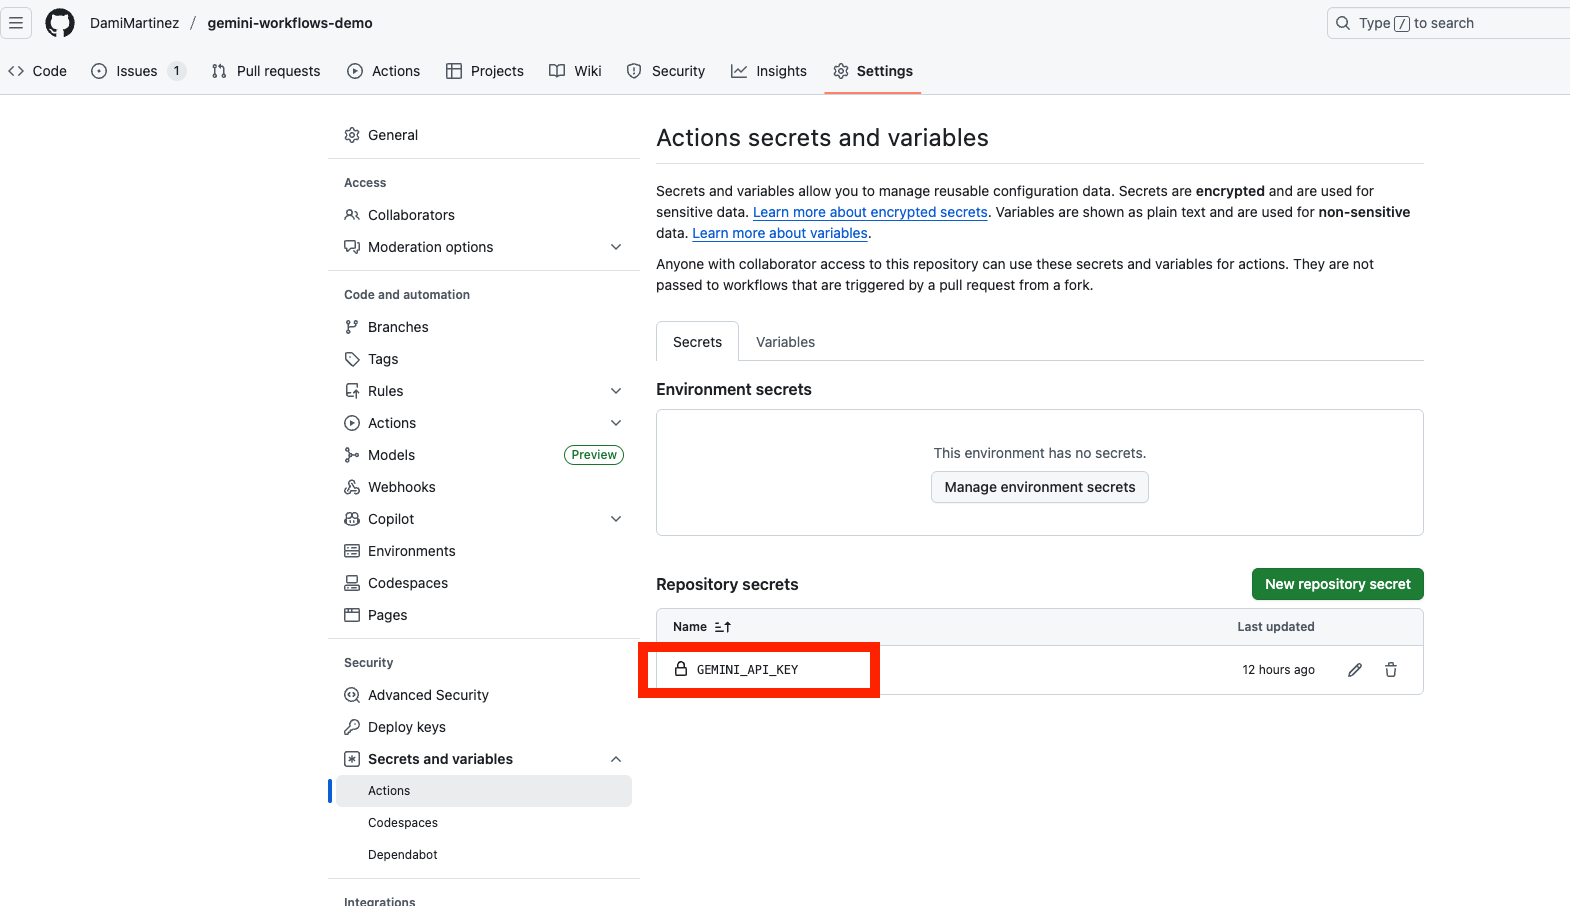Expand the Copilot settings section

click(616, 519)
